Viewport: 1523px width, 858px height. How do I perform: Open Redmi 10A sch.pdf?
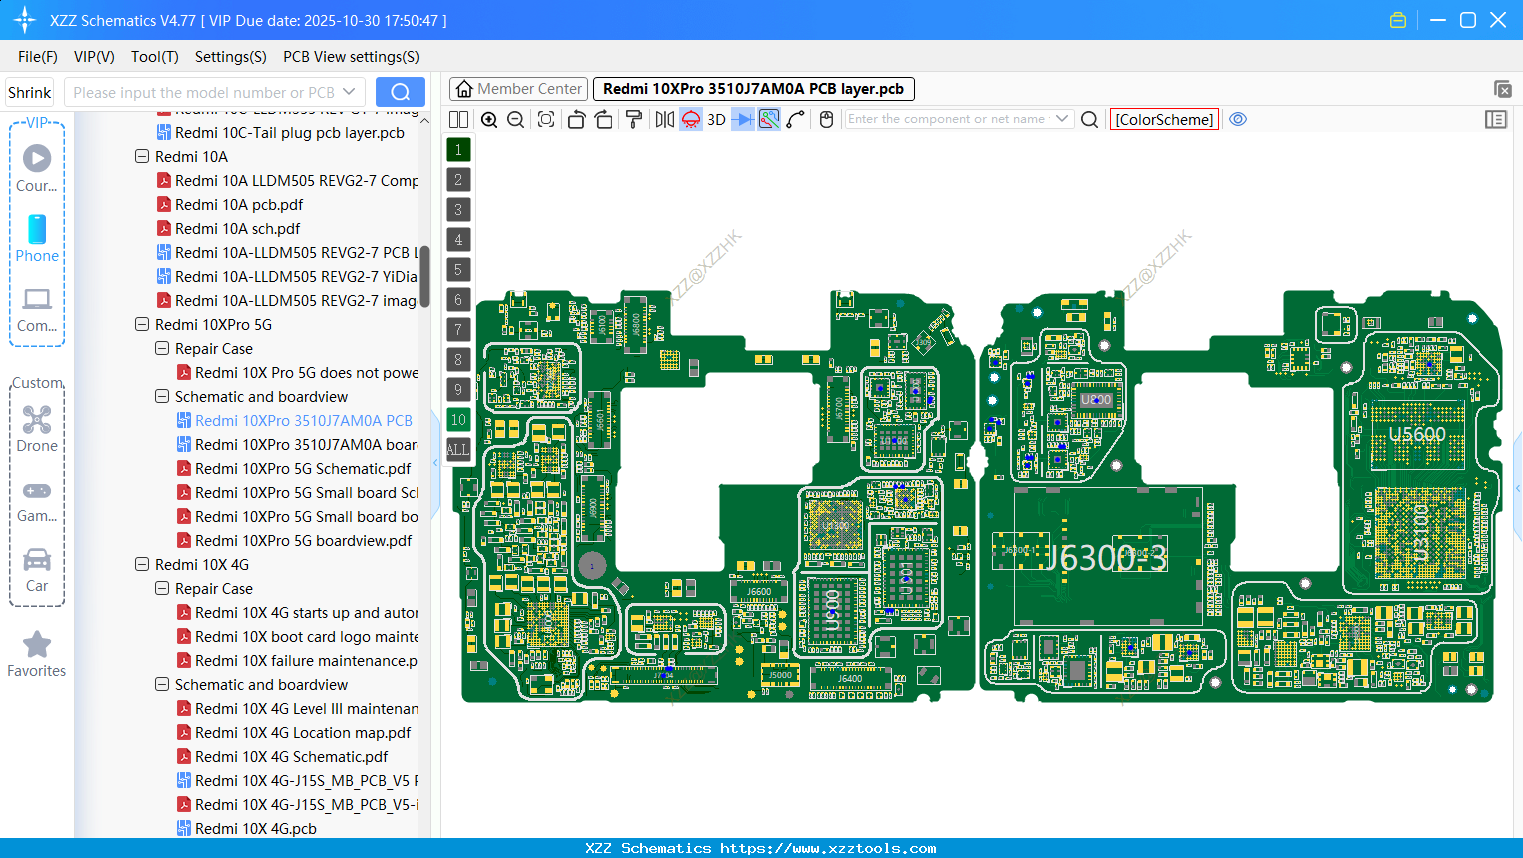pyautogui.click(x=237, y=228)
